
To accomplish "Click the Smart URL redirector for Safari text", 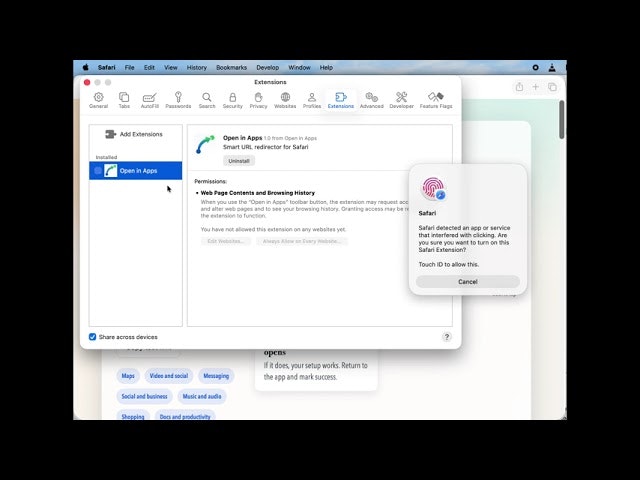I will [x=265, y=147].
